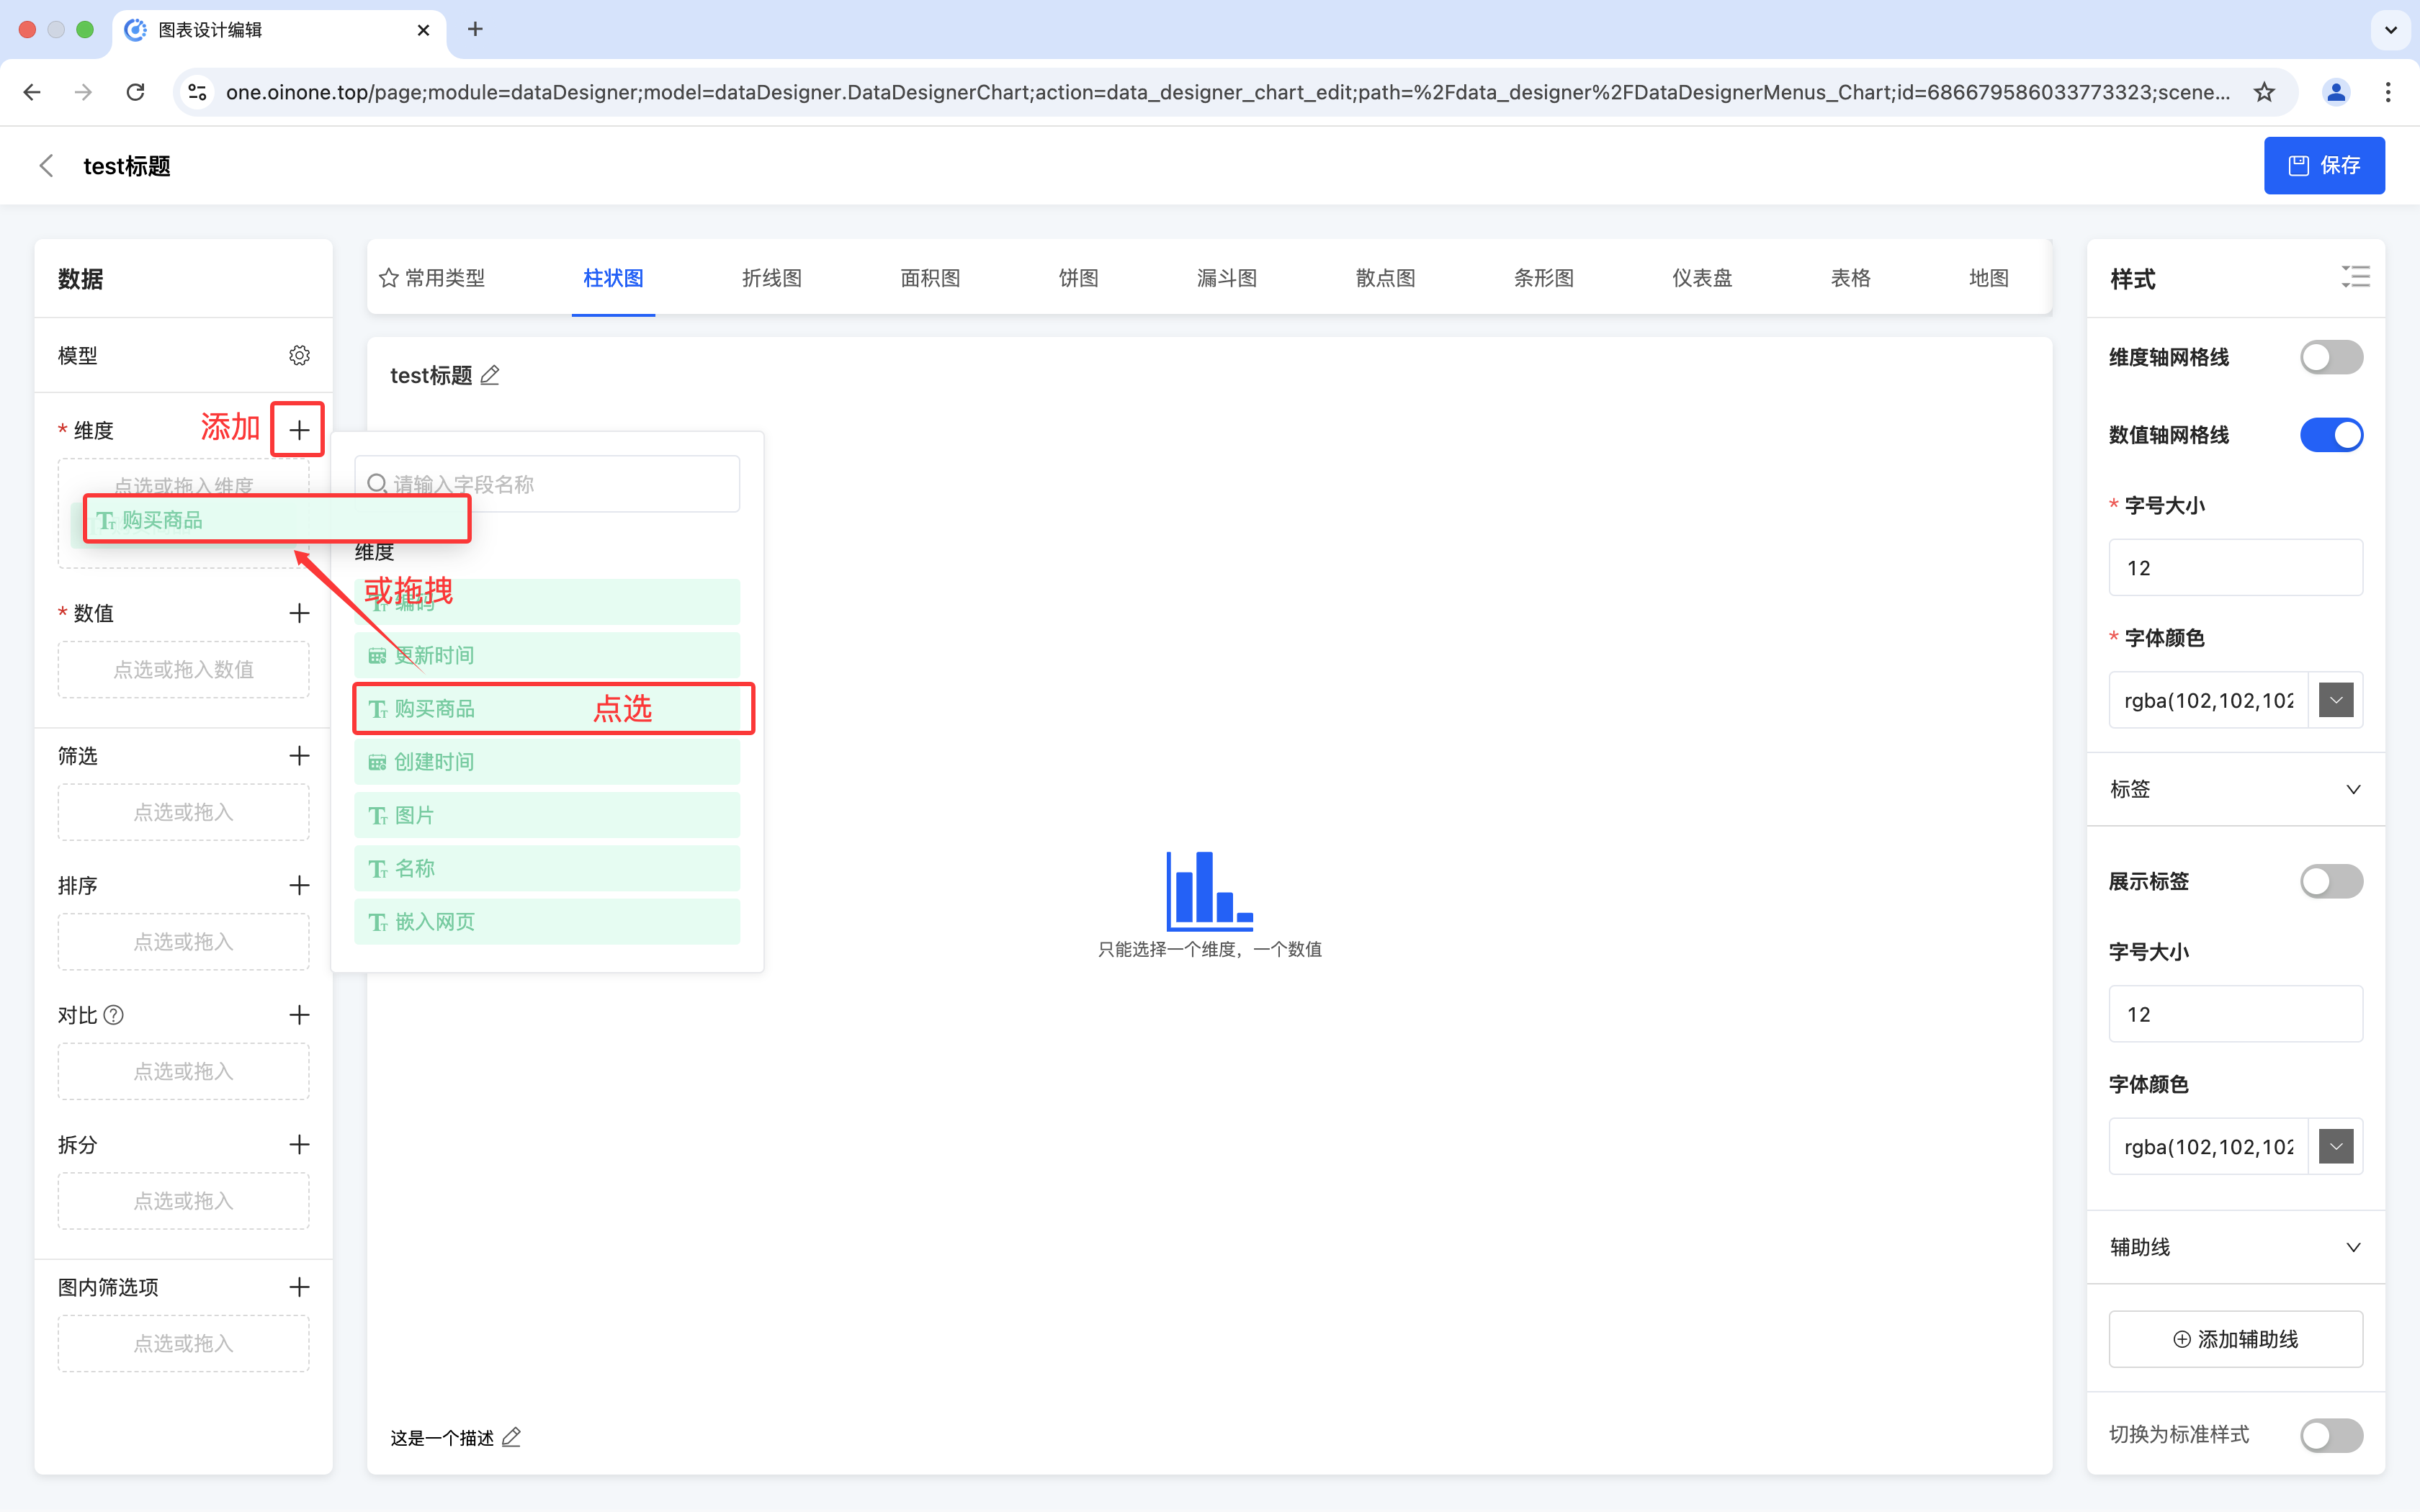The image size is (2420, 1512).
Task: Click the help icon next to 对比
Action: coord(114,1015)
